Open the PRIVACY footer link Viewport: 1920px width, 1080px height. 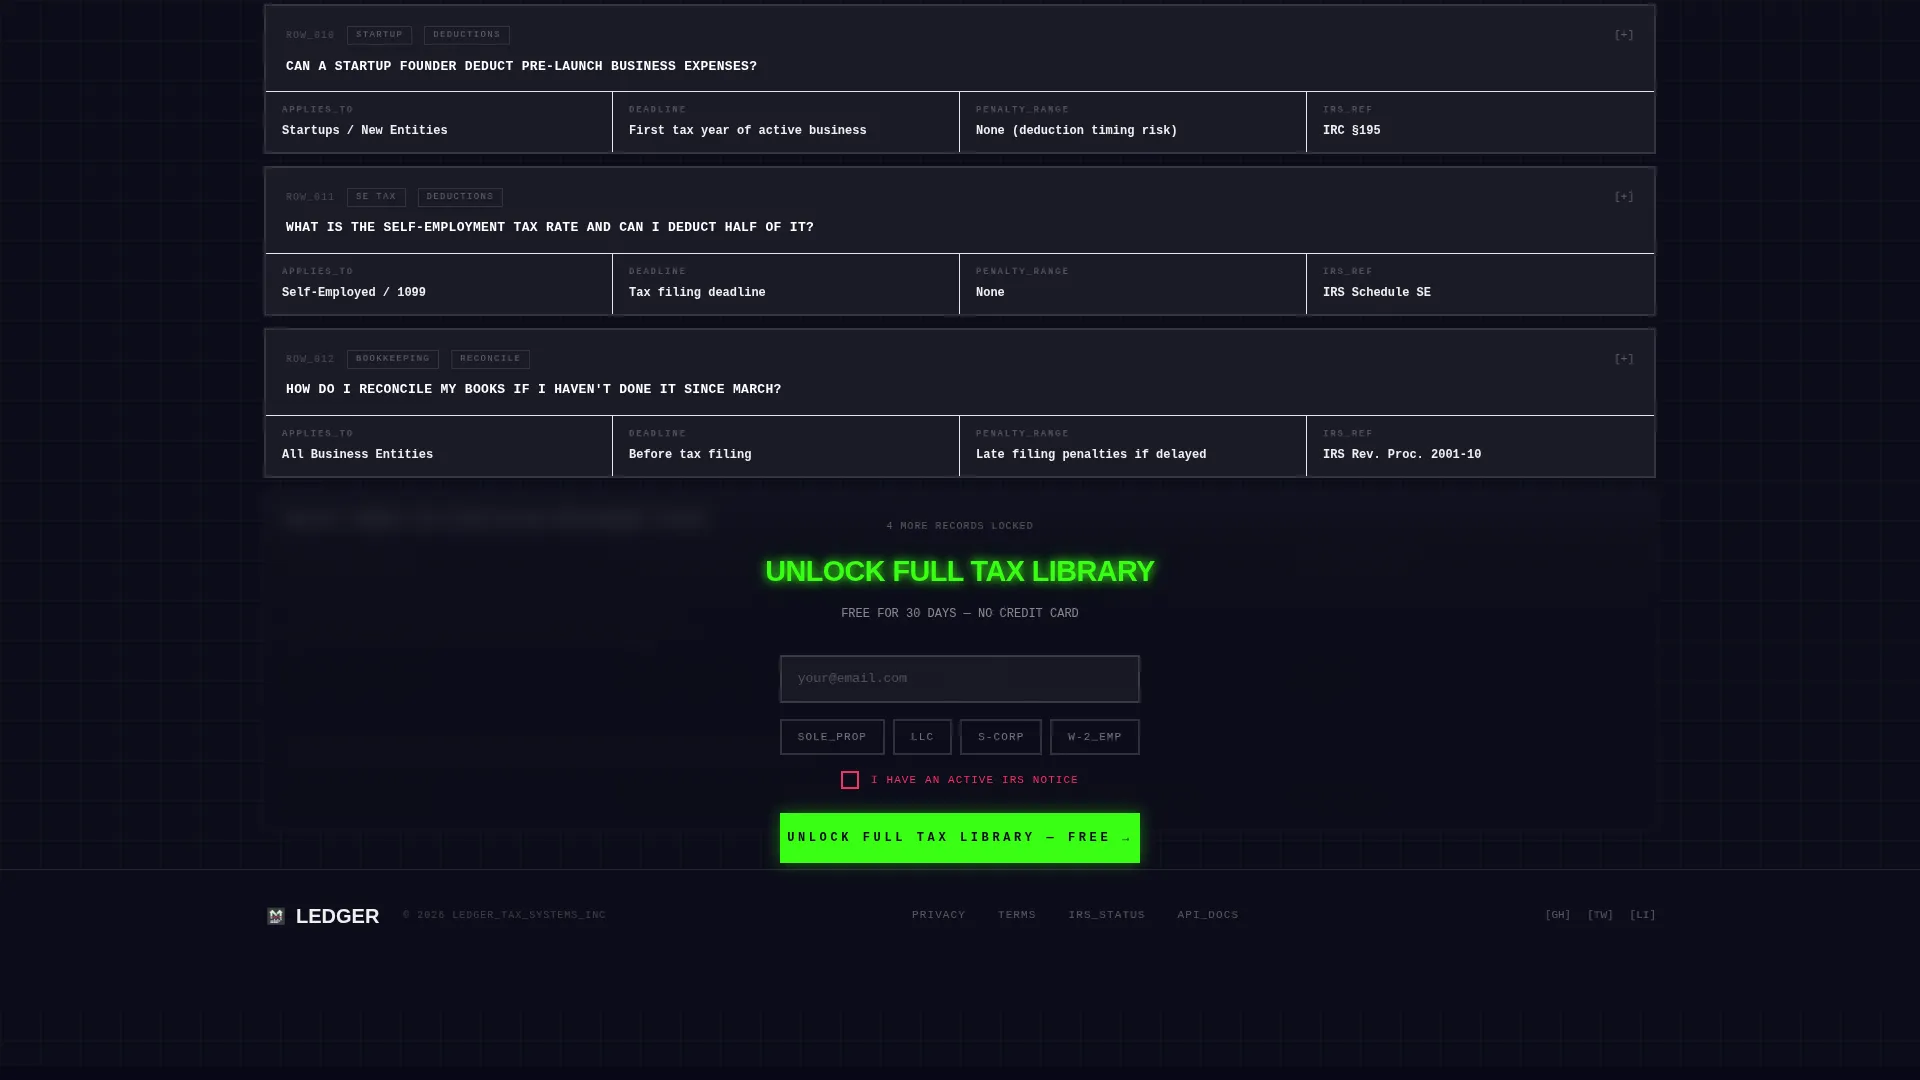click(x=939, y=915)
